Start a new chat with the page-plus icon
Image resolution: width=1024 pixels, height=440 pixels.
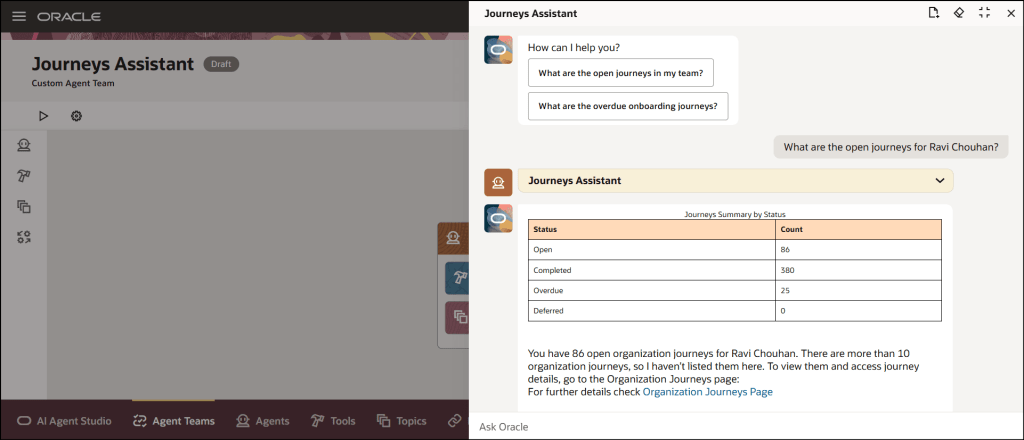933,13
